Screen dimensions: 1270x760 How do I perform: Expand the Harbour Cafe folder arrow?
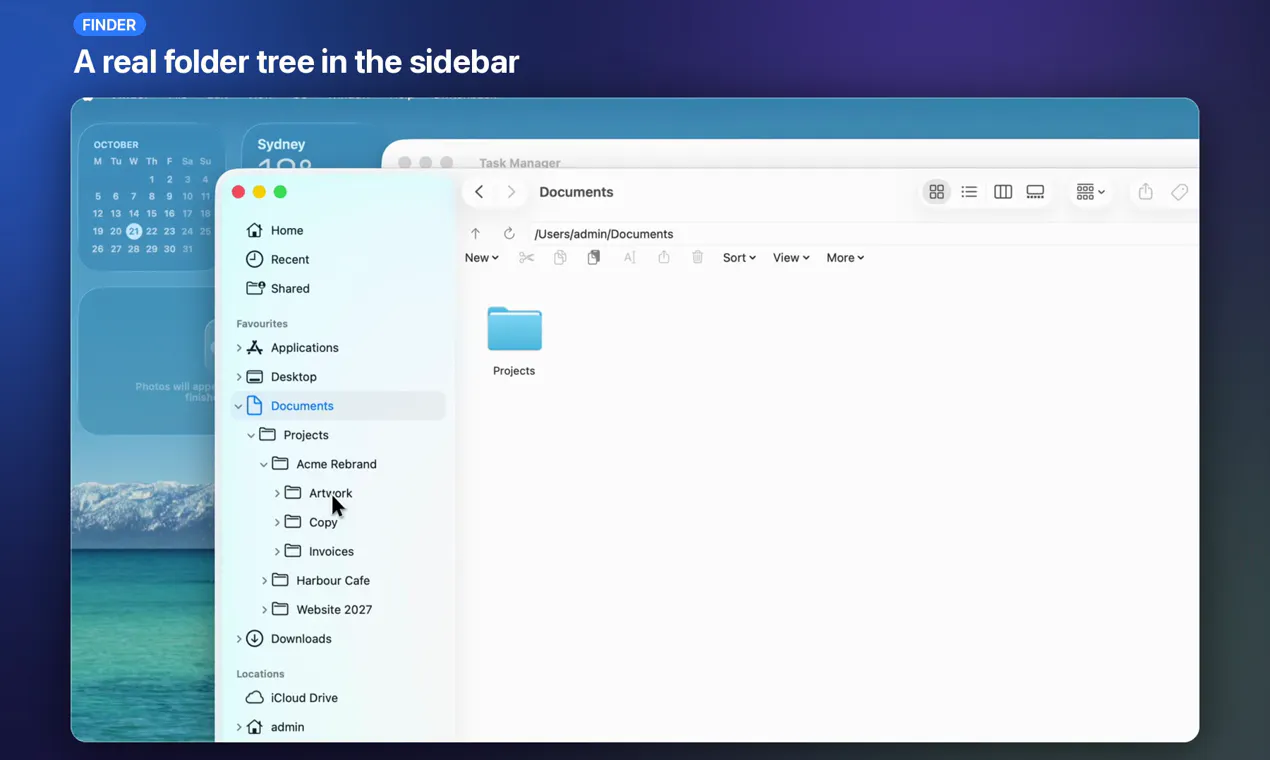point(264,581)
